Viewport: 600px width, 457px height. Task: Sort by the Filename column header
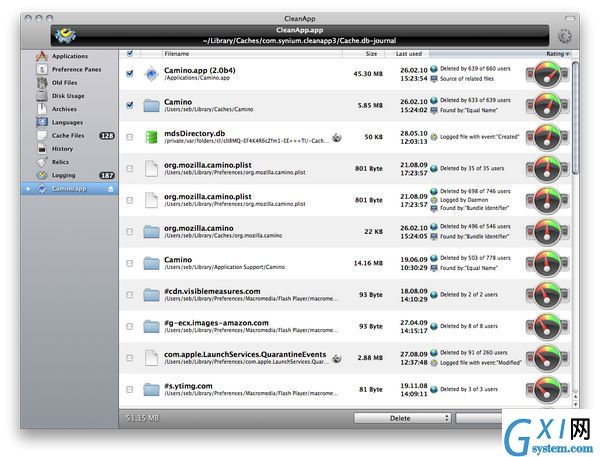point(253,54)
